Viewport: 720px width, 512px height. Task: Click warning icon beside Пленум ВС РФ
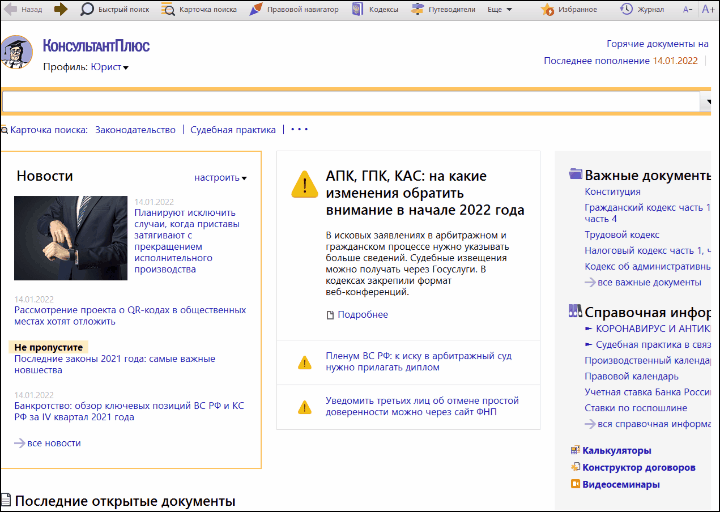point(304,362)
